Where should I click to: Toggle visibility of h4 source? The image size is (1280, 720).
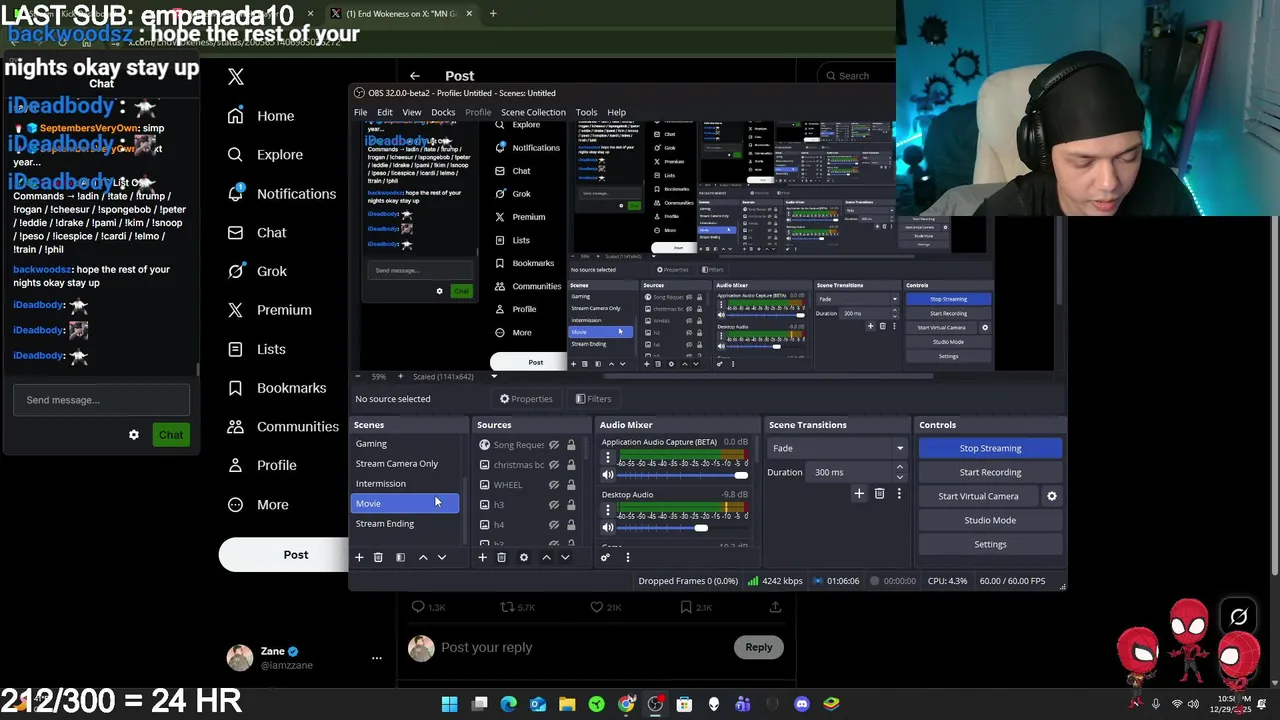coord(553,525)
